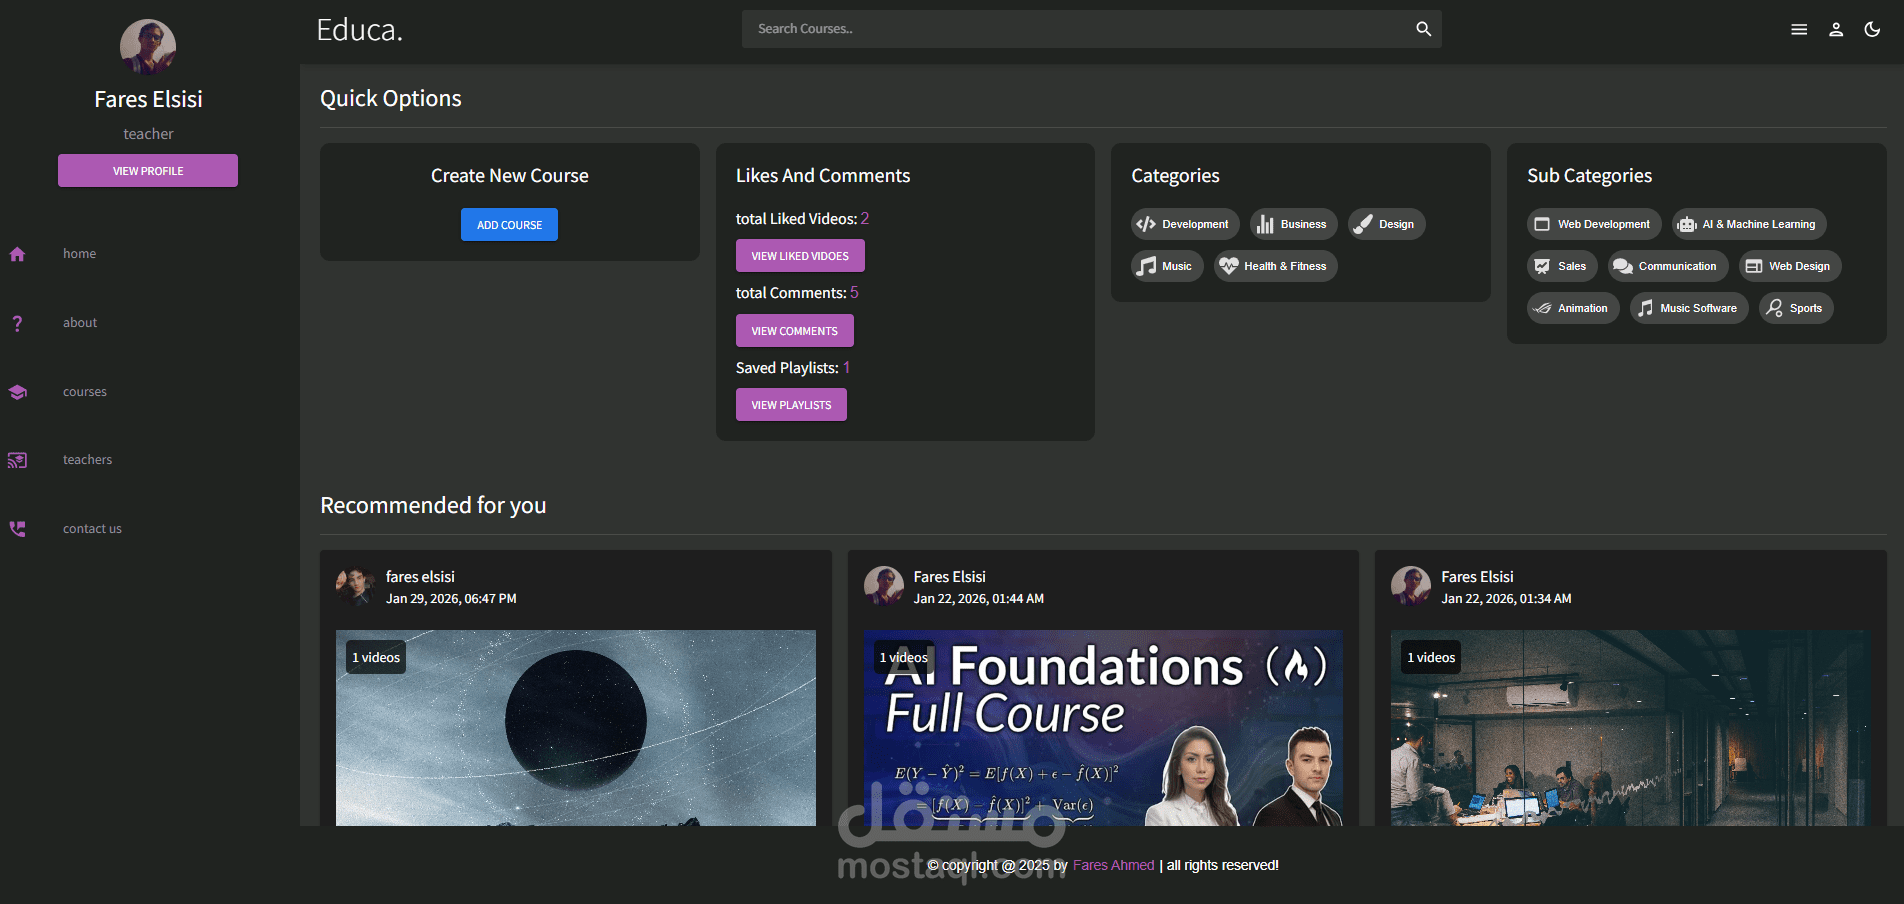The image size is (1904, 904).
Task: Select Health & Fitness category label
Action: [x=1285, y=266]
